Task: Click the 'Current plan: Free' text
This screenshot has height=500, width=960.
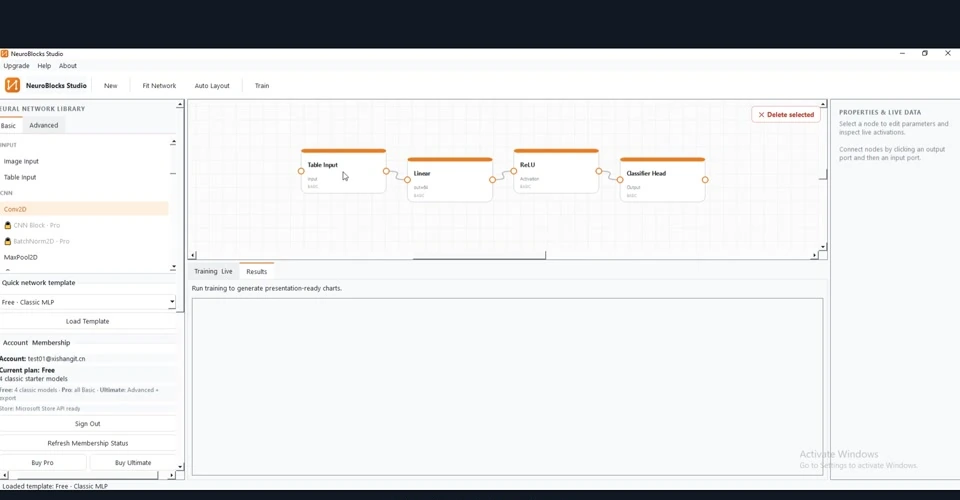Action: 28,370
